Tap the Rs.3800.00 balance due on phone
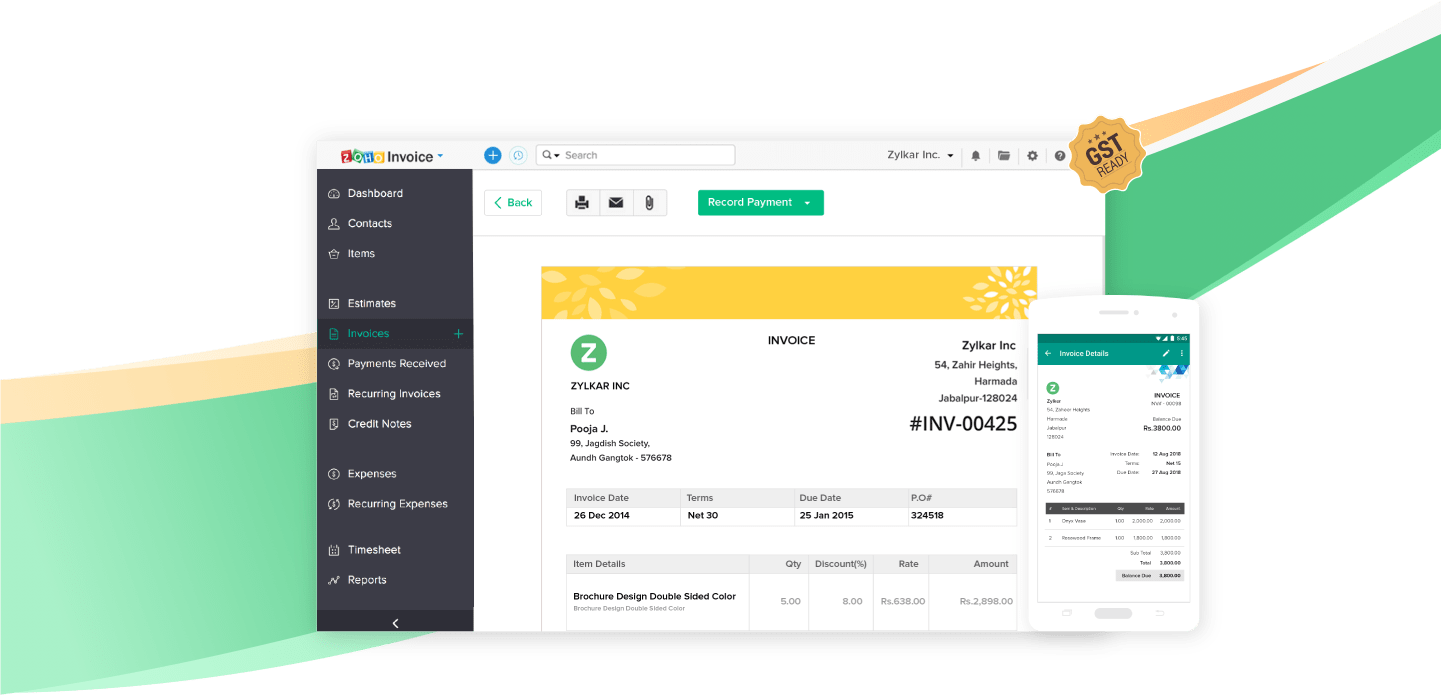 (x=1162, y=428)
